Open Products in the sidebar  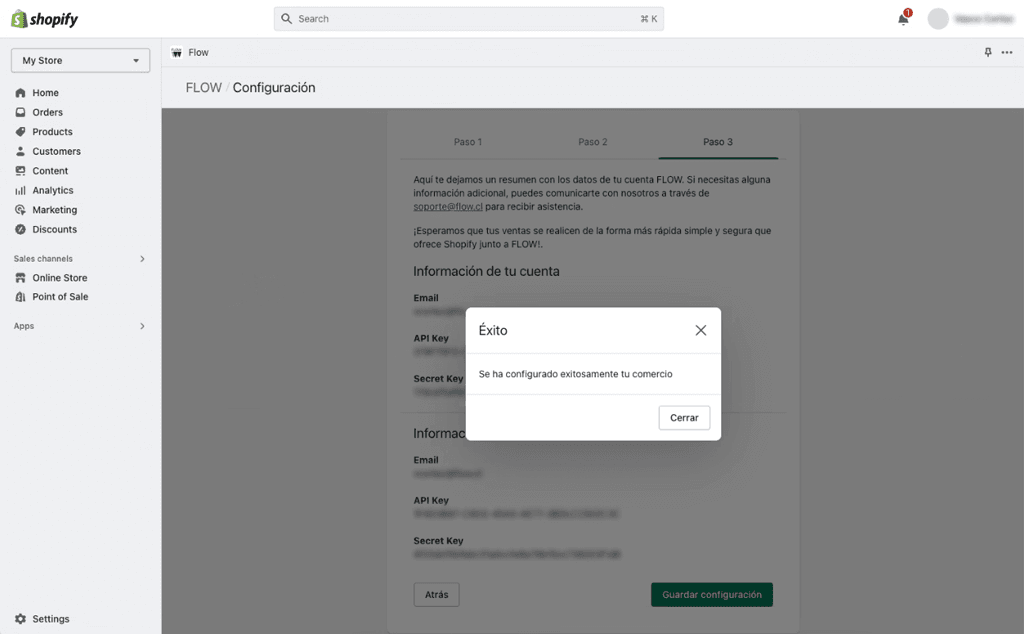[52, 132]
